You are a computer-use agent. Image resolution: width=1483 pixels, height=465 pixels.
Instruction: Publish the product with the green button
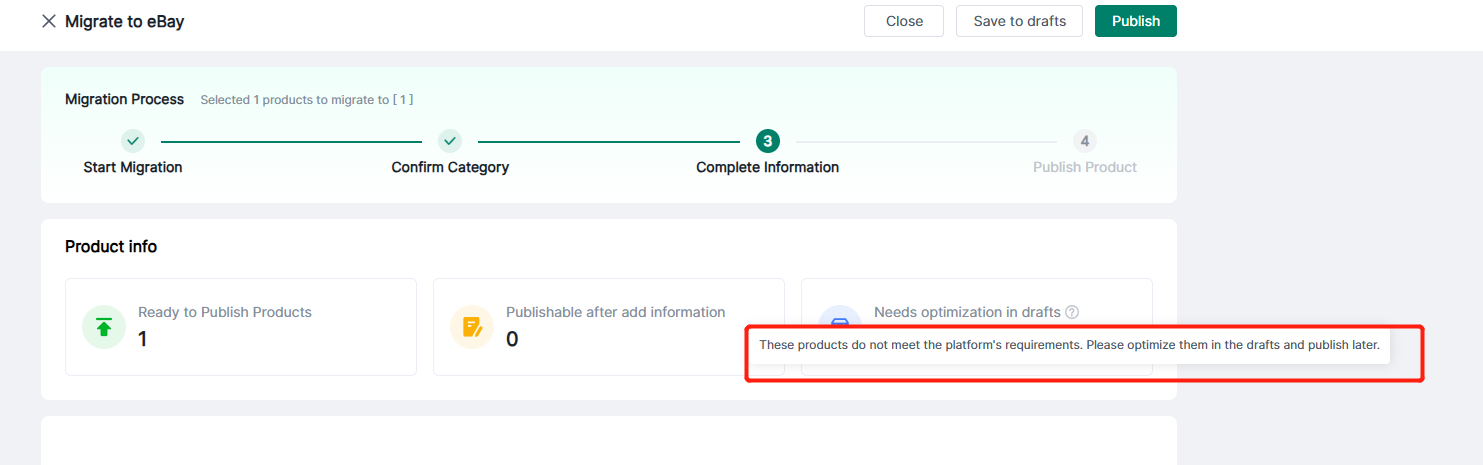pyautogui.click(x=1135, y=21)
